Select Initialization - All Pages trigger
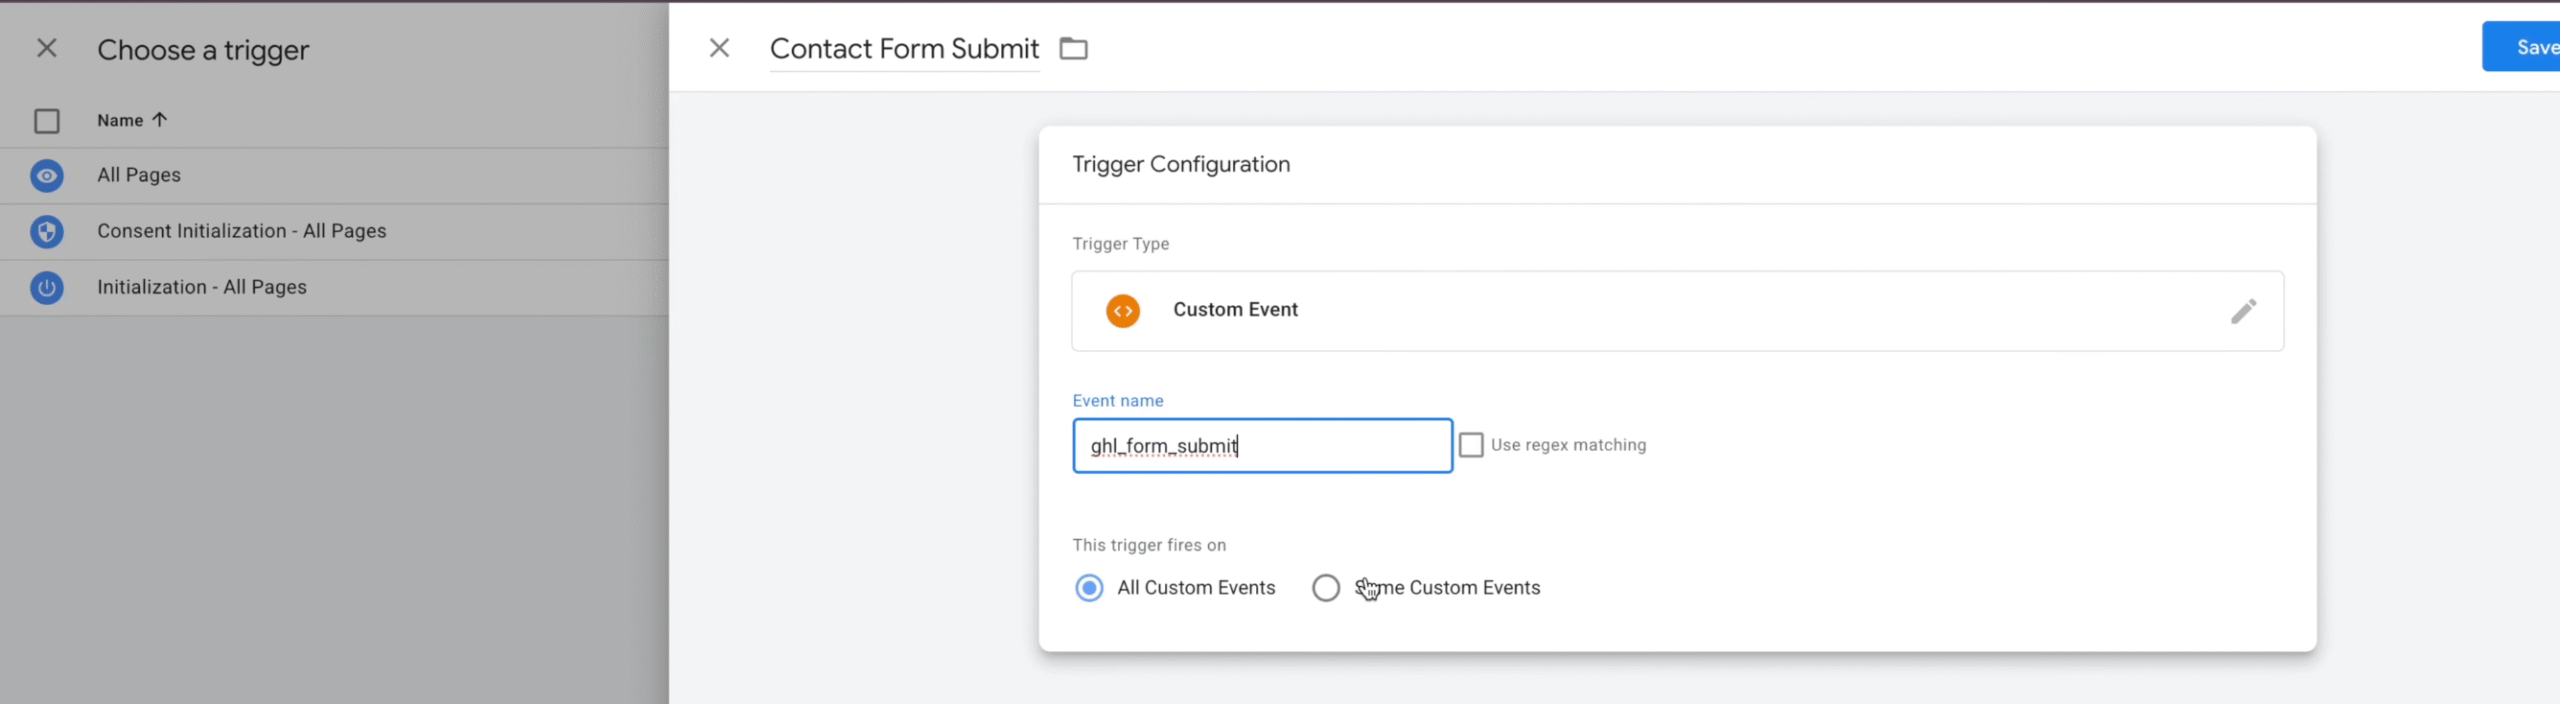This screenshot has height=704, width=2560. pos(201,287)
